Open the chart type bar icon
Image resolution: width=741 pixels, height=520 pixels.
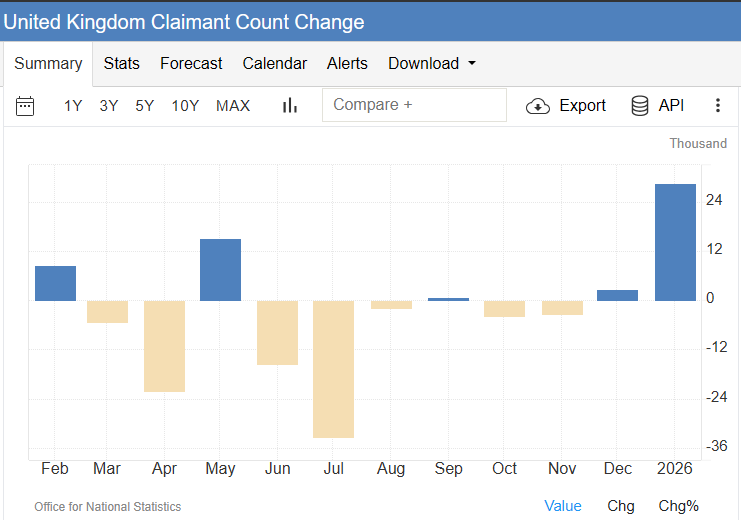(x=290, y=106)
